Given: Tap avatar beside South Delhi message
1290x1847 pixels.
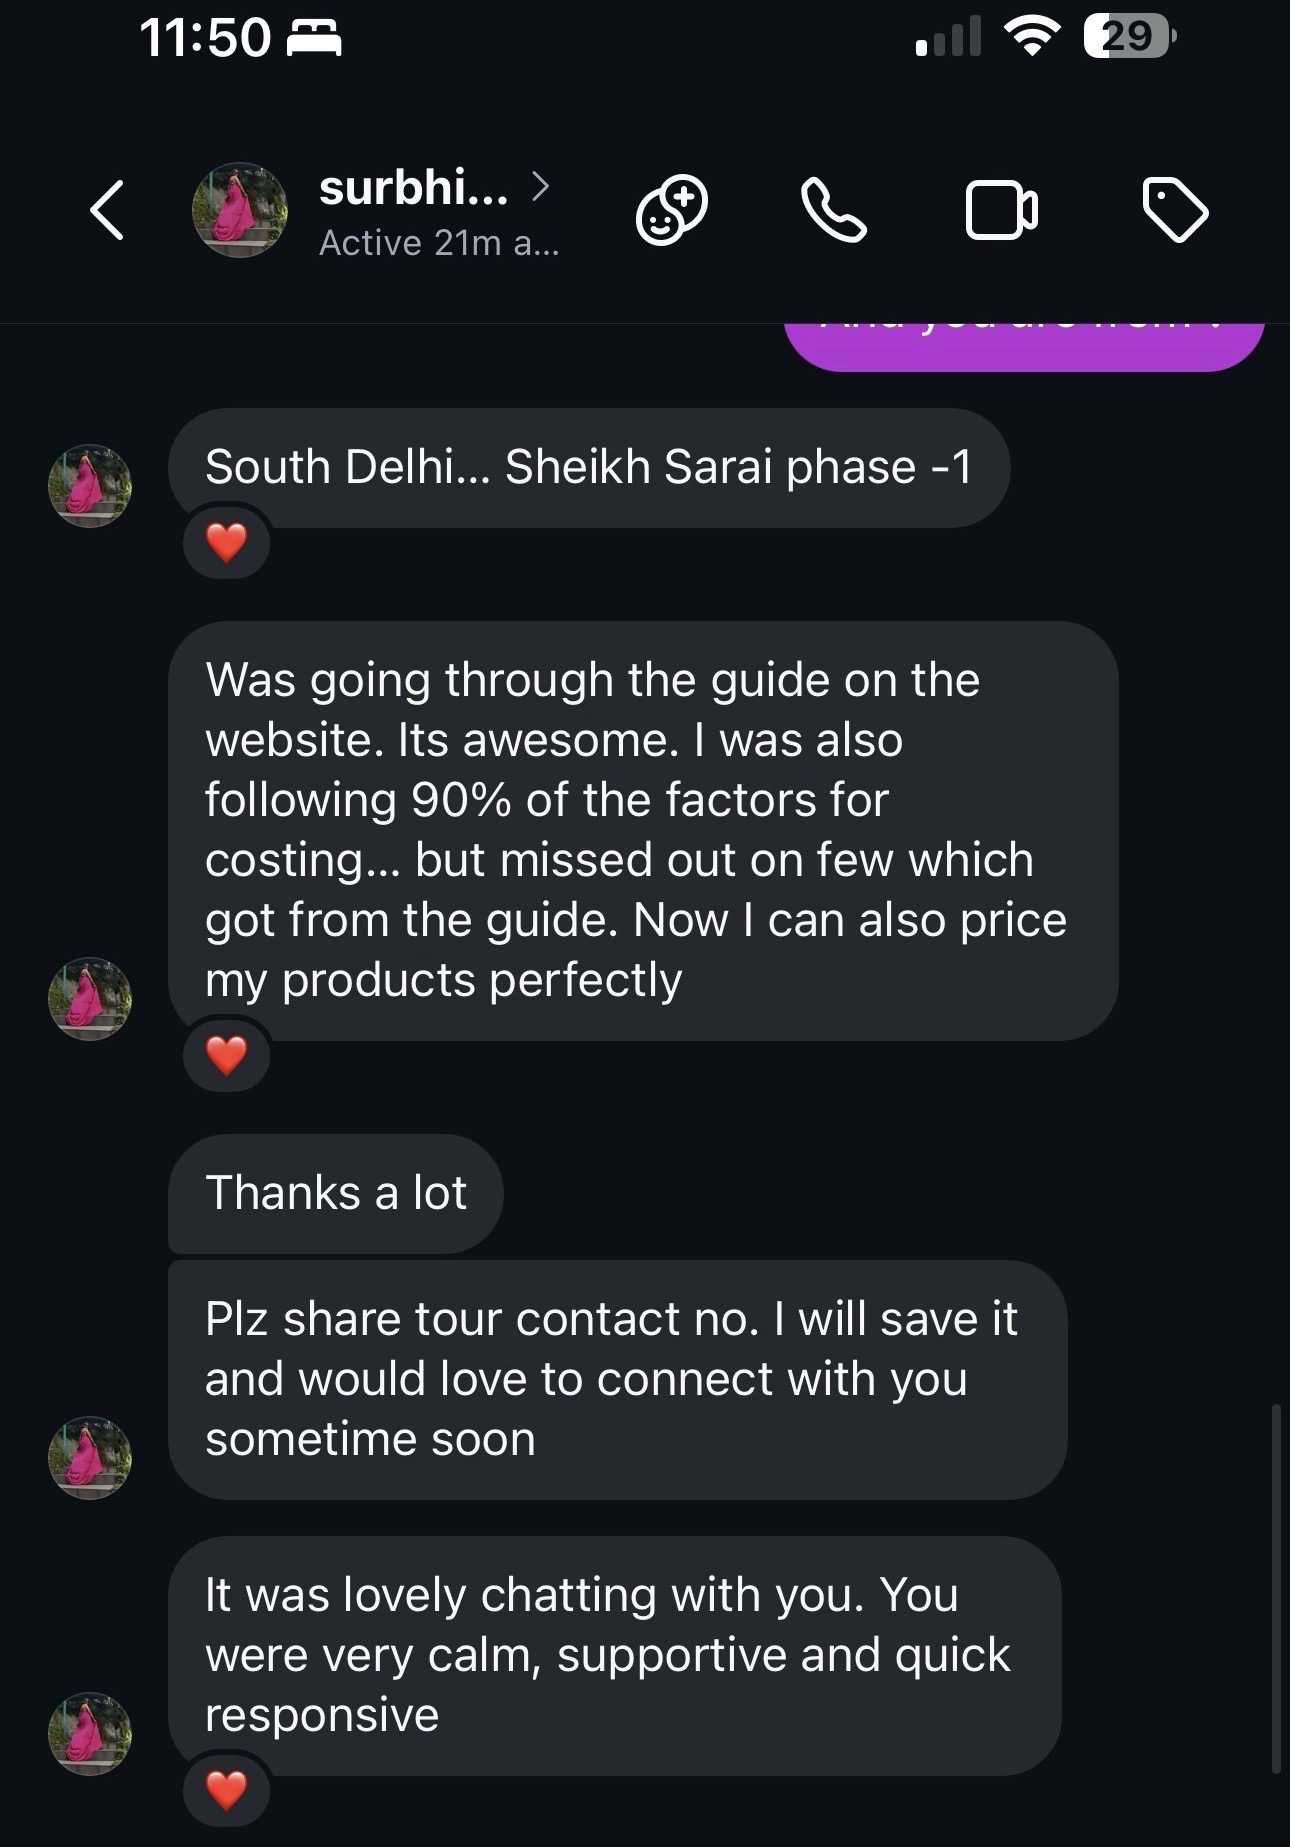Looking at the screenshot, I should click(90, 486).
